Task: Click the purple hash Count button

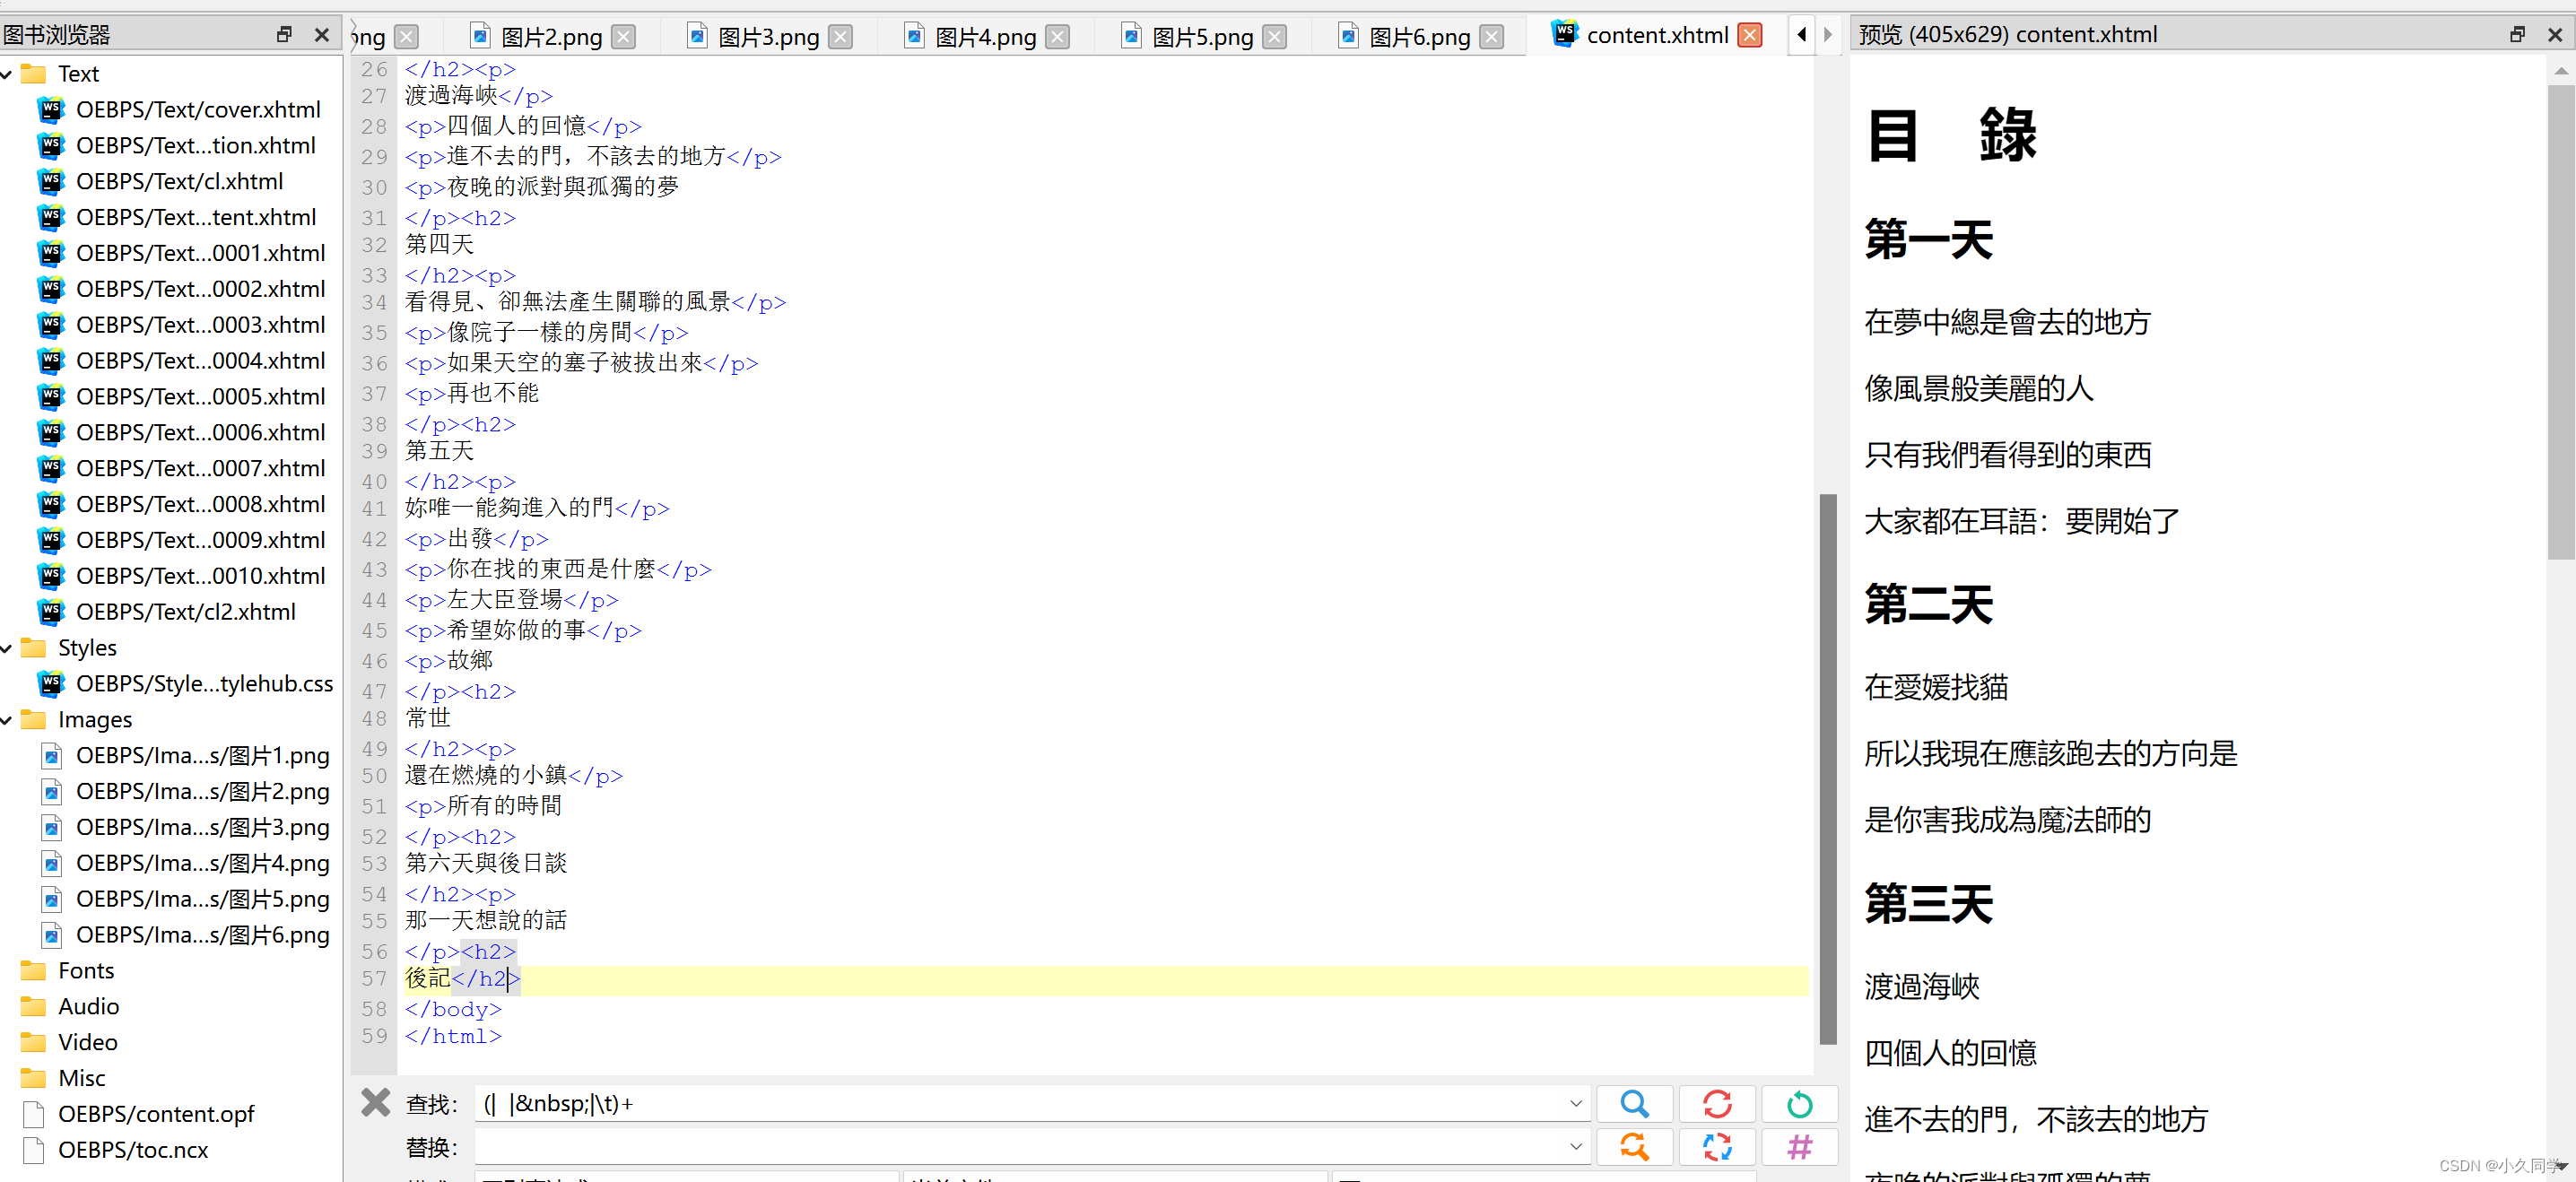Action: point(1799,1146)
